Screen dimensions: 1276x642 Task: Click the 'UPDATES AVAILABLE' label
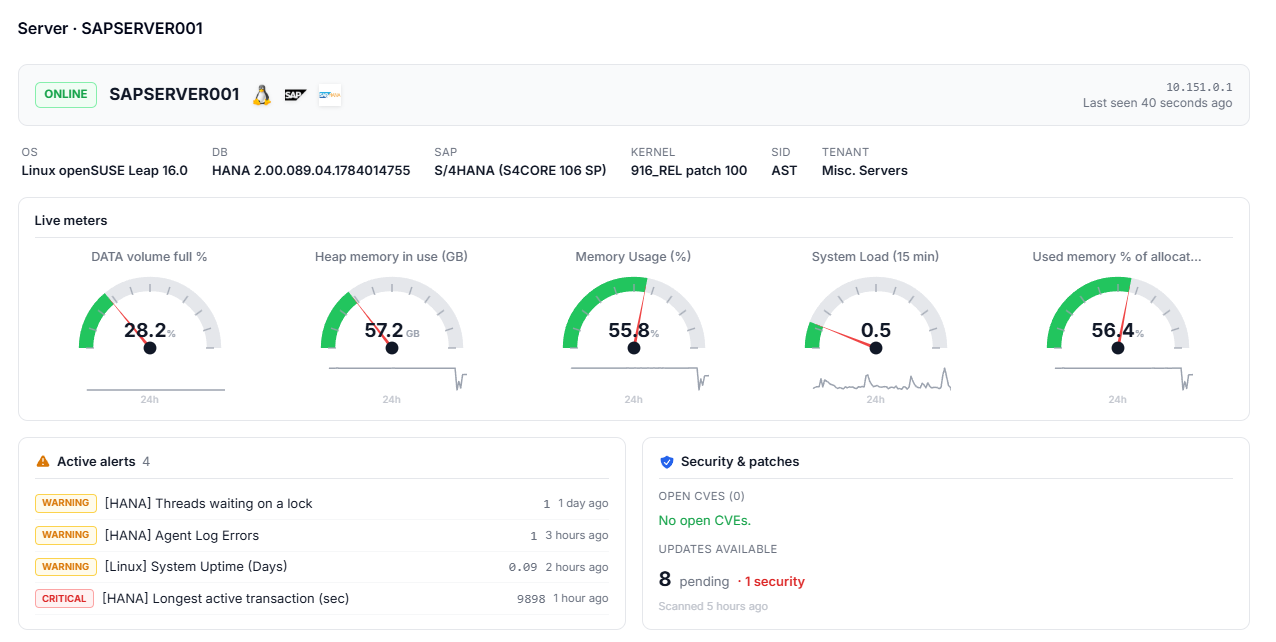718,549
